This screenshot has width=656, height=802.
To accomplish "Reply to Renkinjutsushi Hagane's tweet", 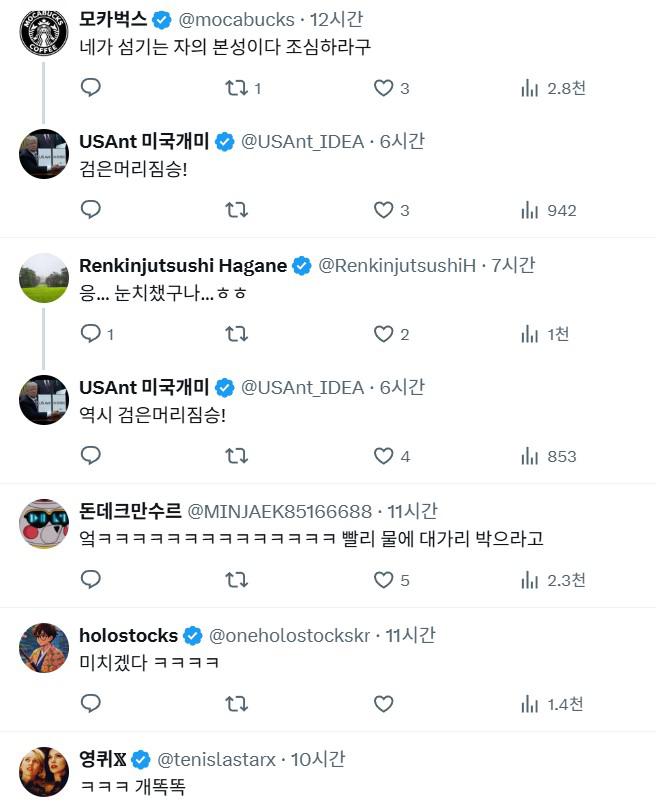I will [x=91, y=334].
